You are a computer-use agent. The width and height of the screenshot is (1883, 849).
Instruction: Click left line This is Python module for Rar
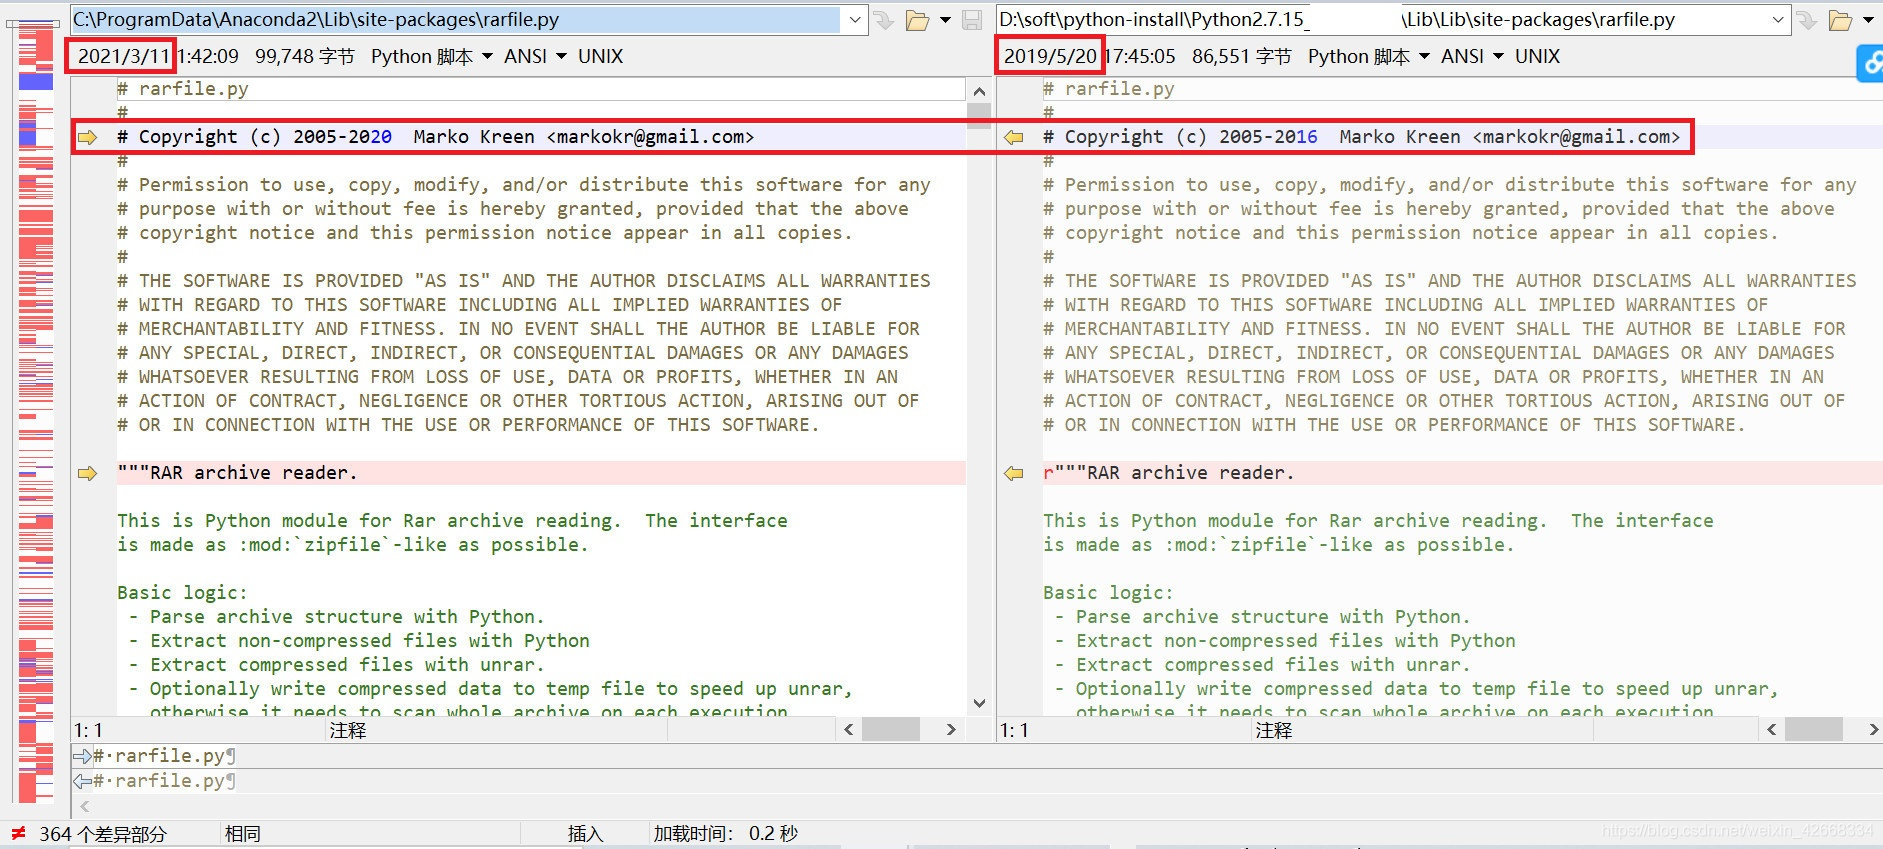(452, 521)
